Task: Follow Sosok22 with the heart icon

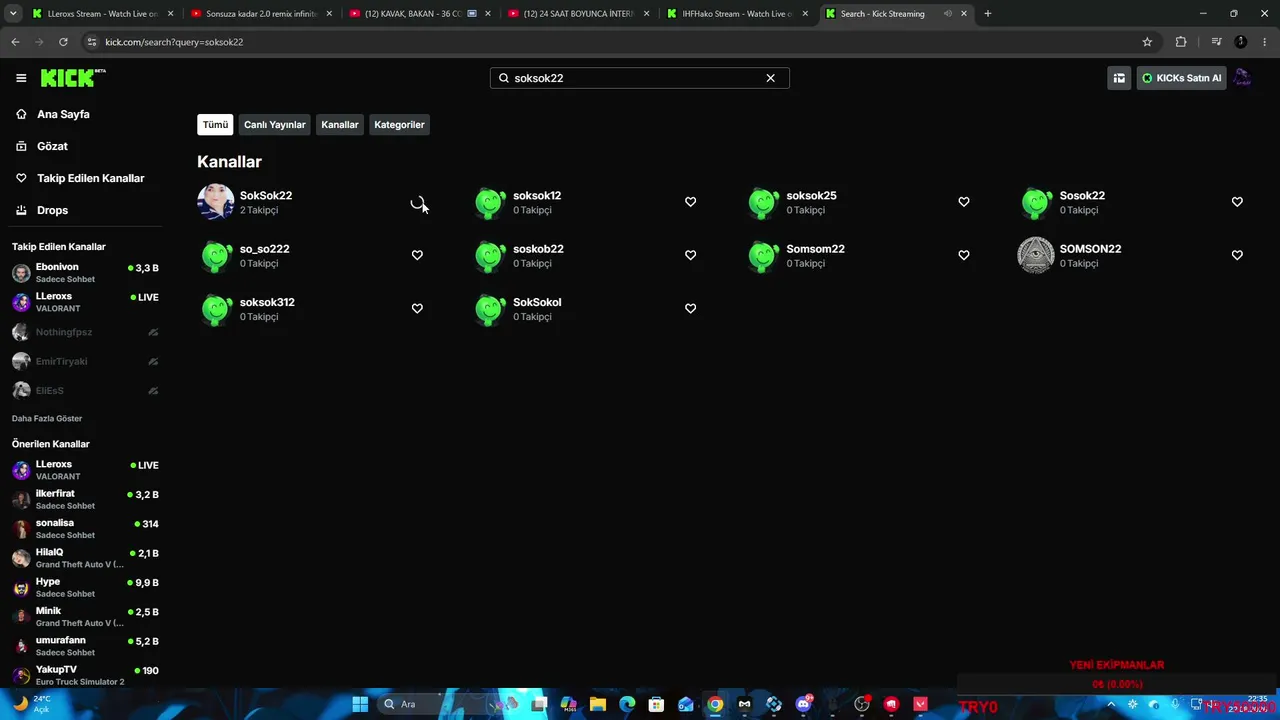Action: point(1237,202)
